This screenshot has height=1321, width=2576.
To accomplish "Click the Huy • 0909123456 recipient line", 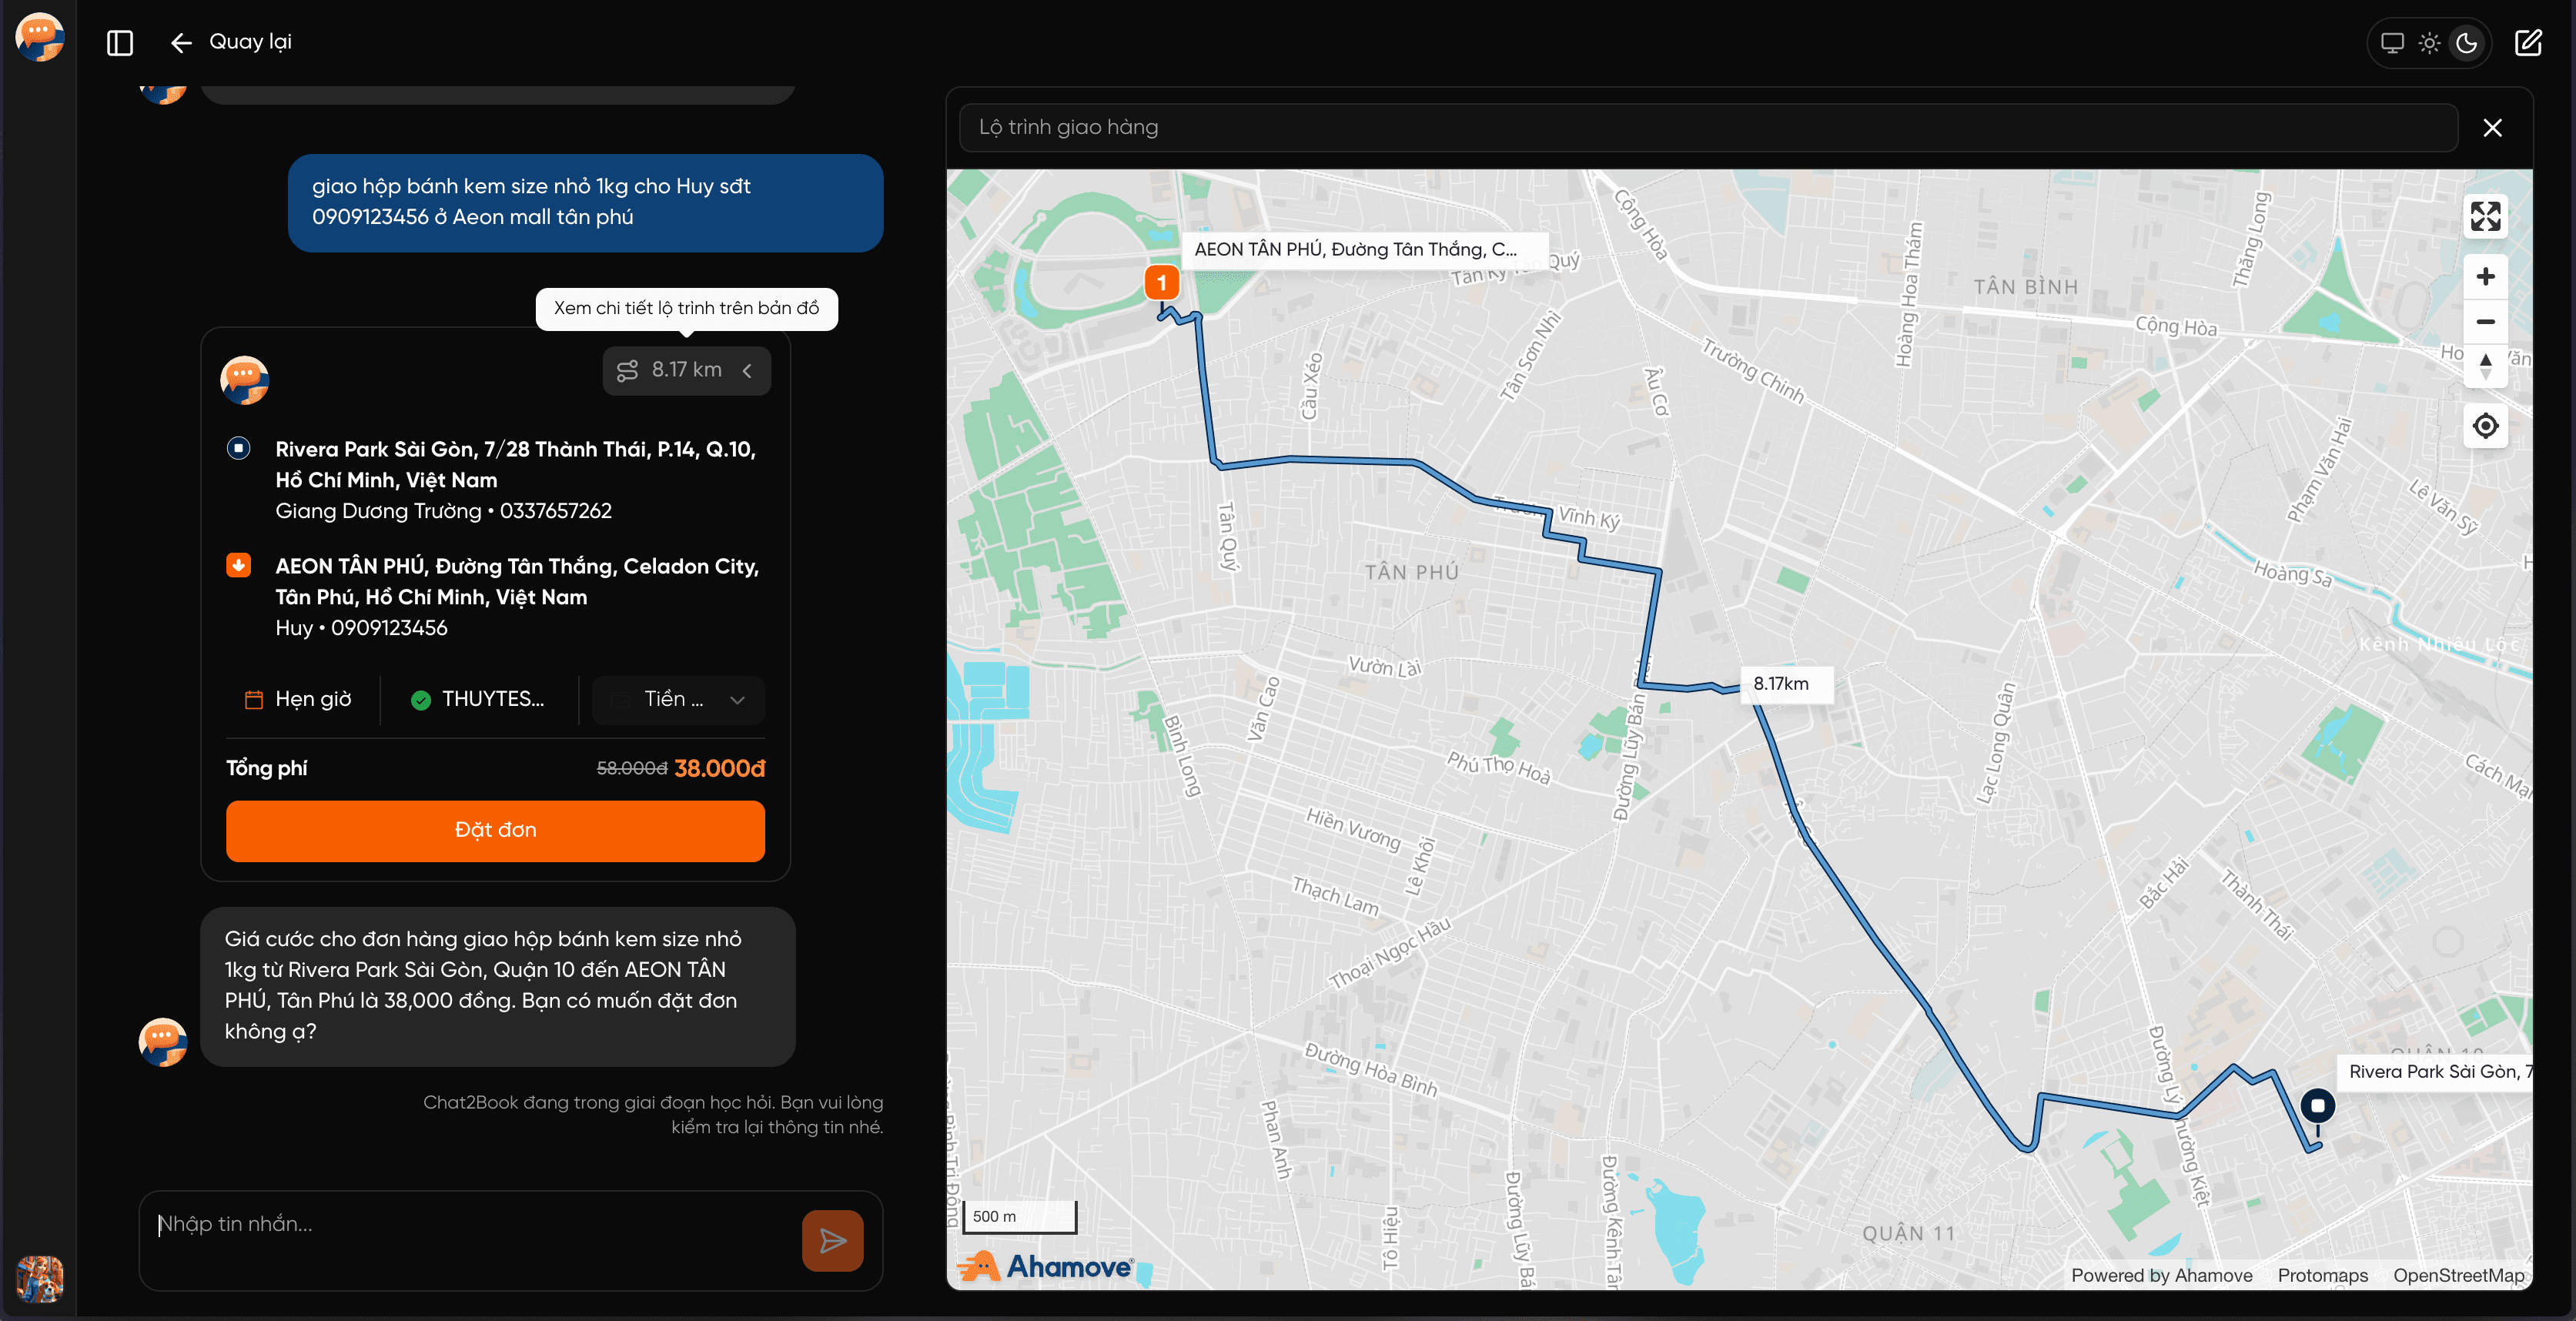I will 361,628.
